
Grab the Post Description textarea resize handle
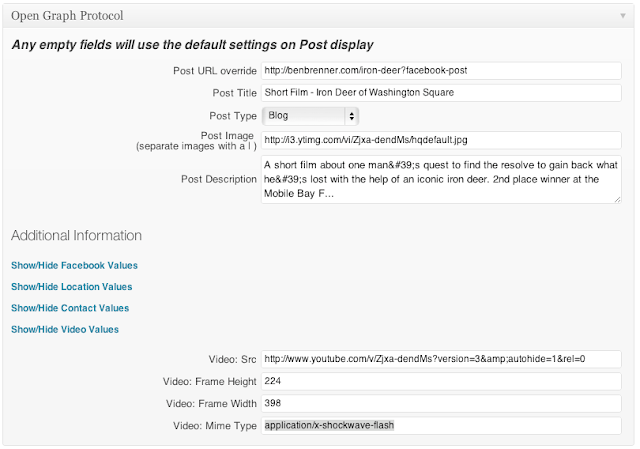tap(618, 200)
